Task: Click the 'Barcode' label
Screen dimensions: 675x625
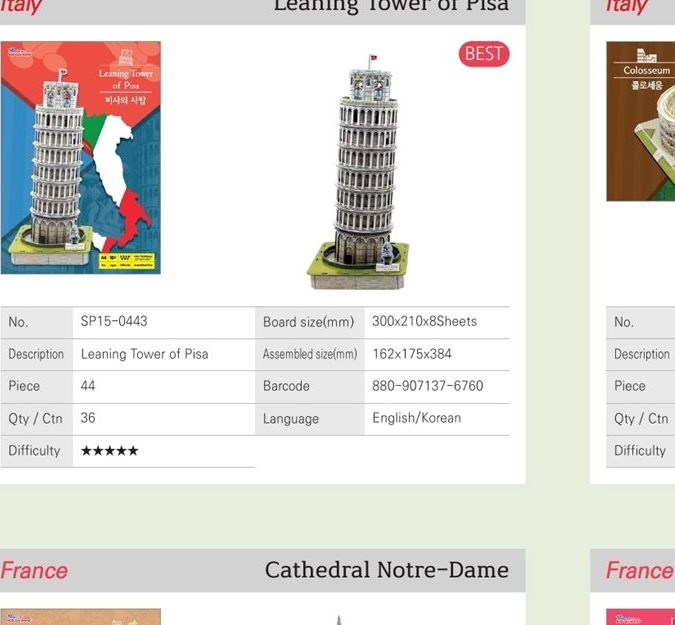Action: pos(286,386)
